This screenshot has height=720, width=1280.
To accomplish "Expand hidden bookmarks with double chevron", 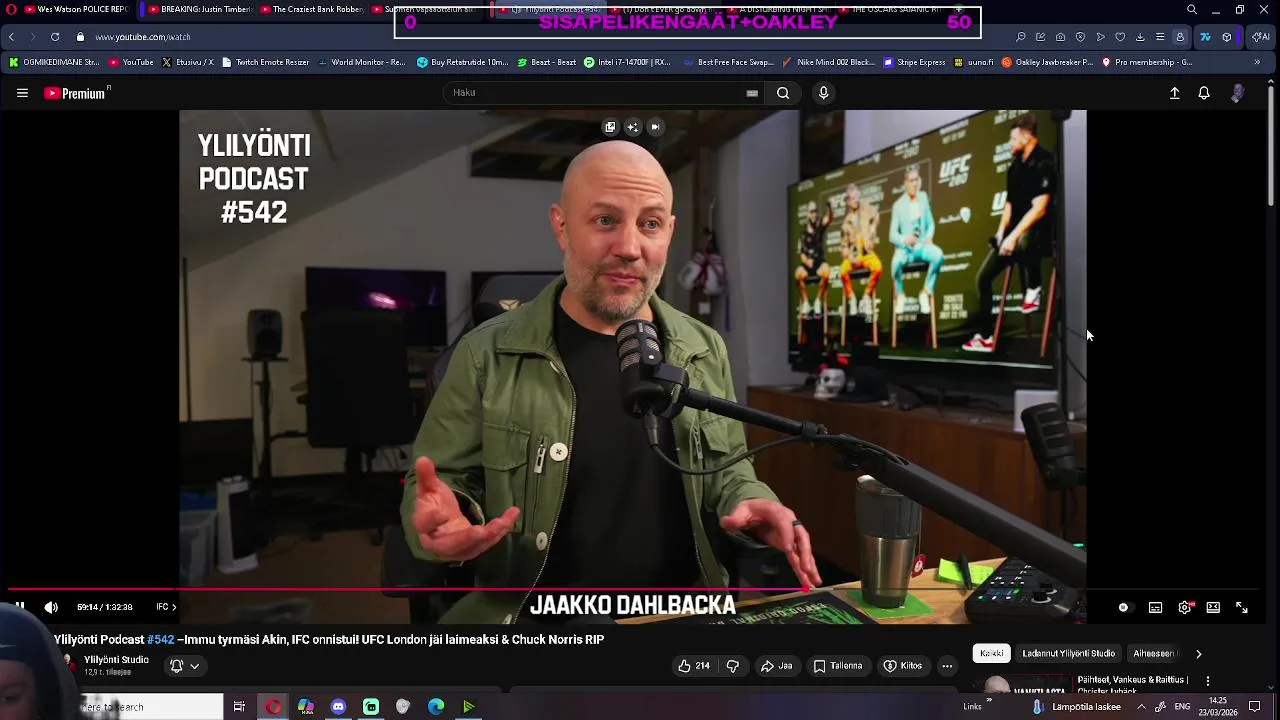I will click(x=1257, y=62).
